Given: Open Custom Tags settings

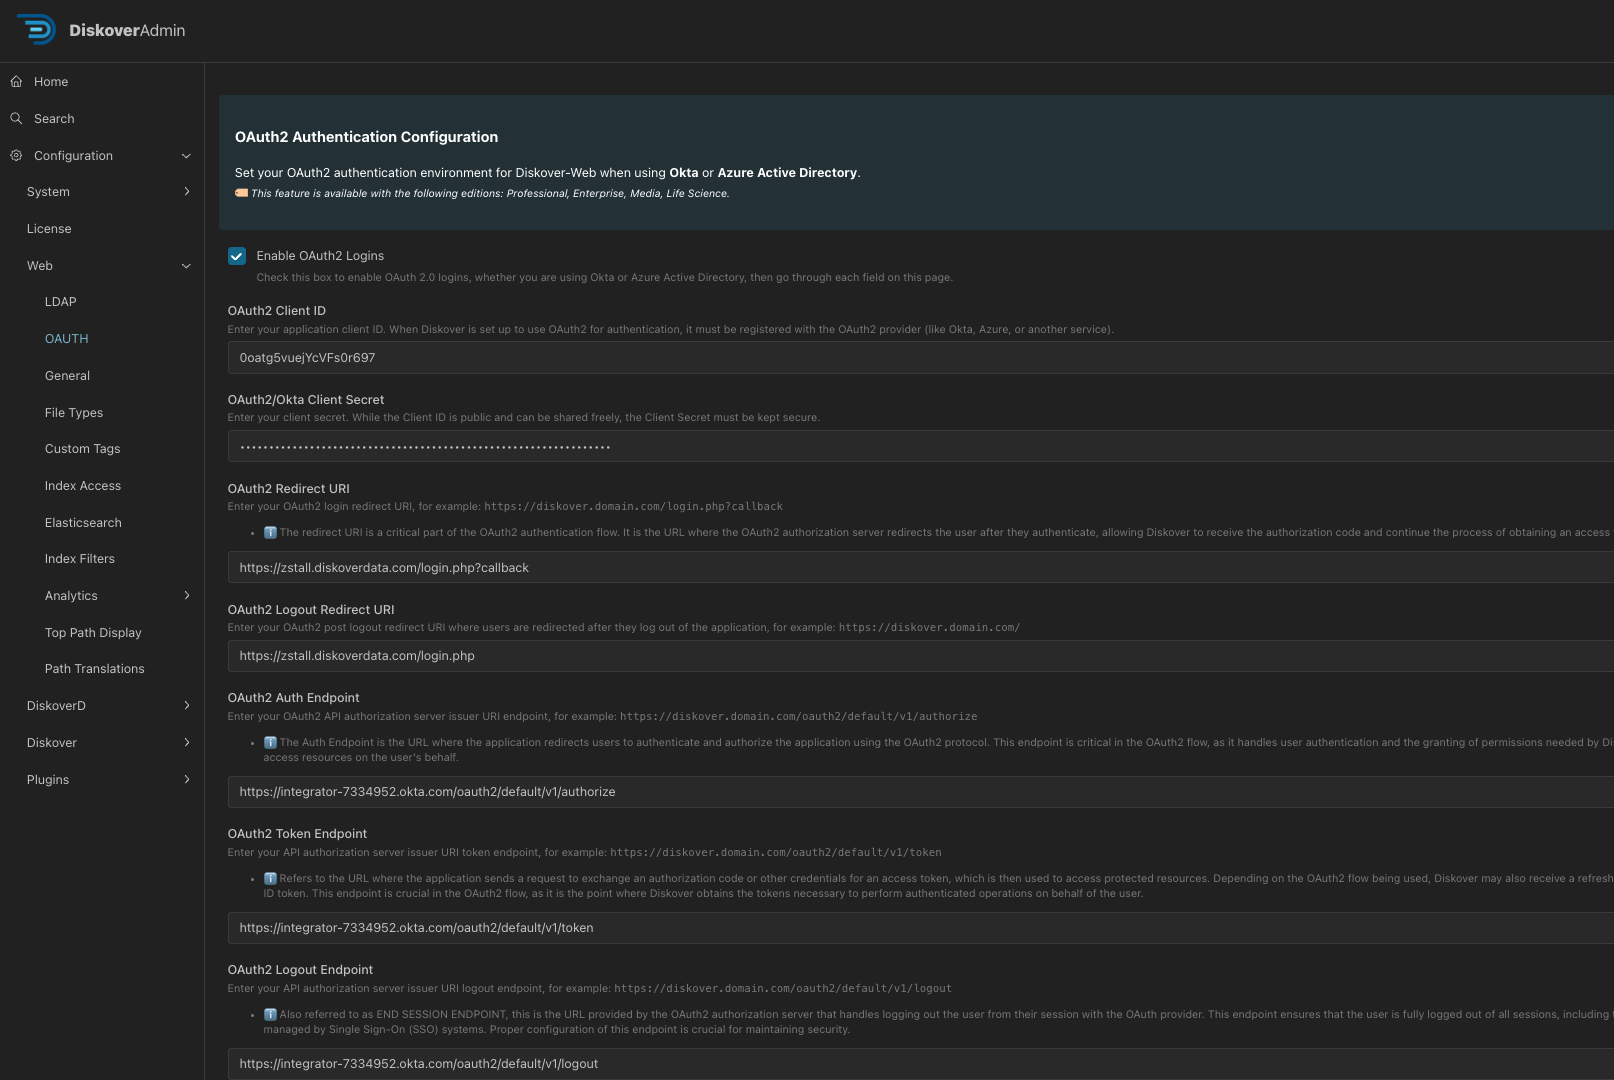Looking at the screenshot, I should [x=83, y=449].
